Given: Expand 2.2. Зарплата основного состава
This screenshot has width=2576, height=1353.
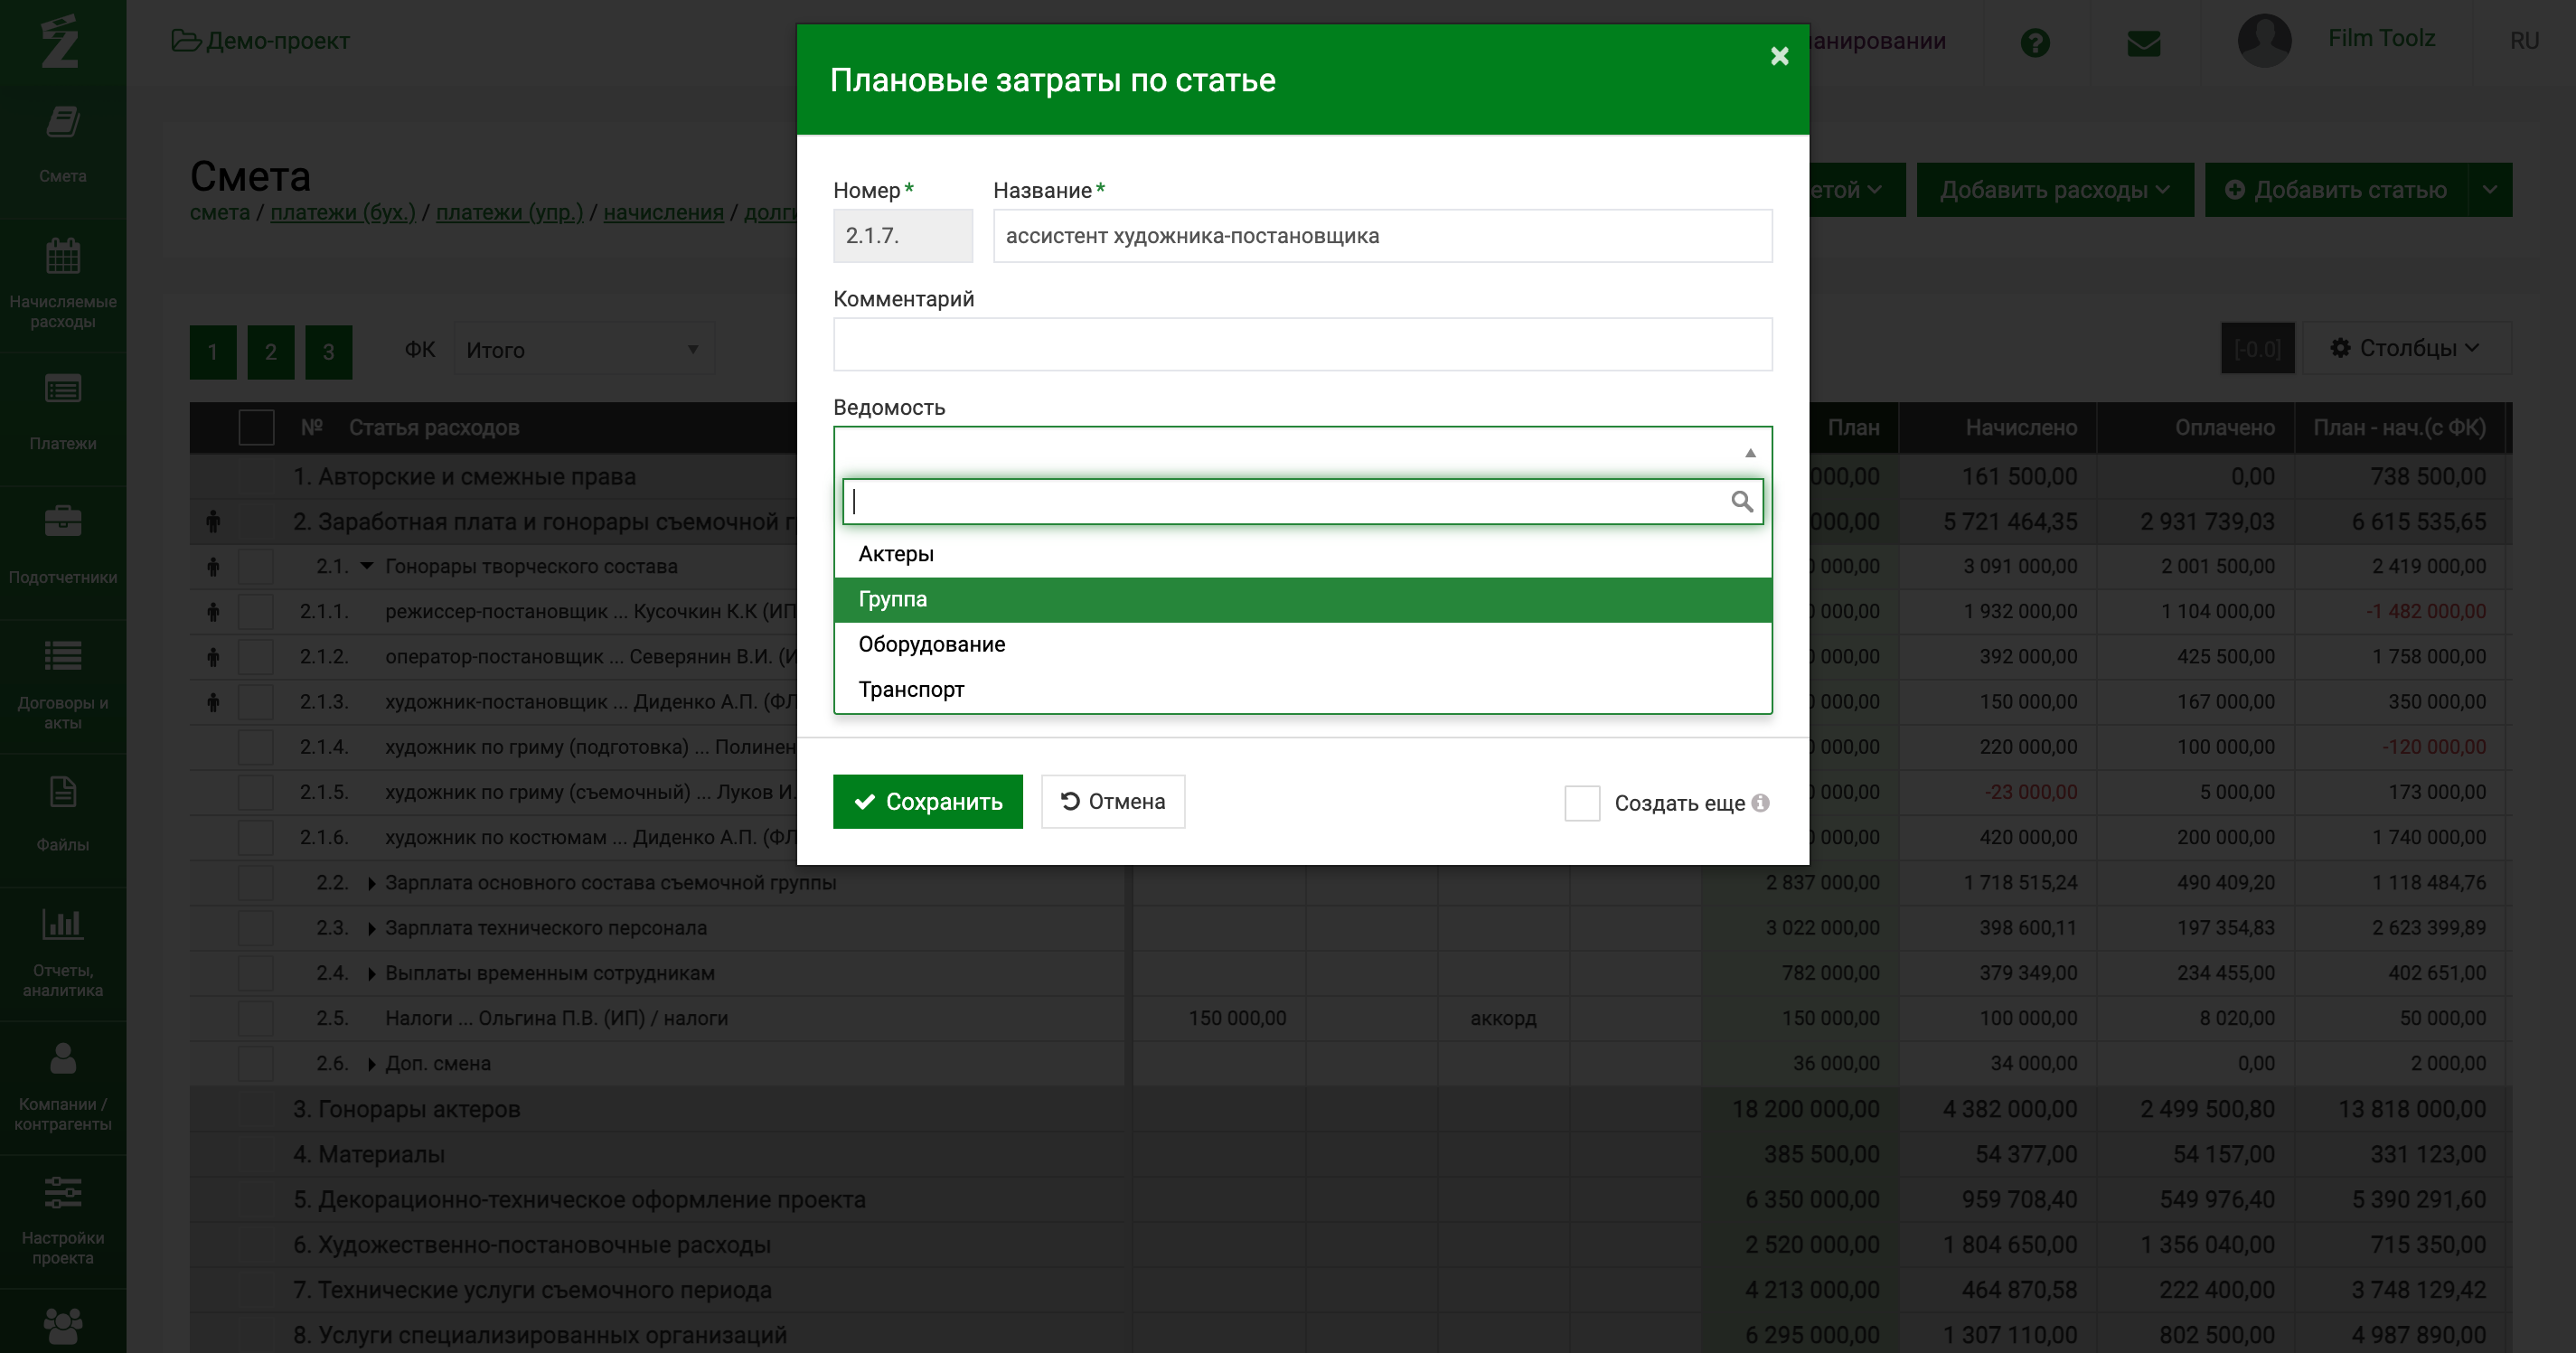Looking at the screenshot, I should pos(371,883).
